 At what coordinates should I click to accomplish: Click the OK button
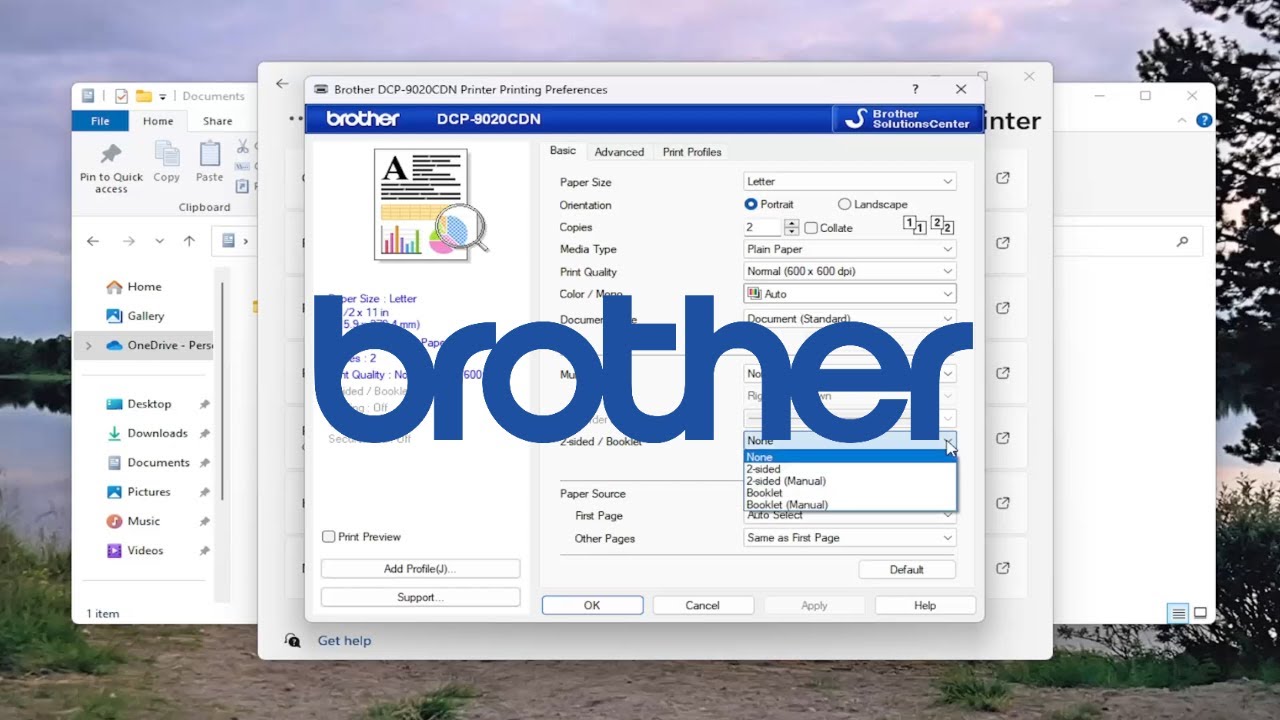(592, 605)
